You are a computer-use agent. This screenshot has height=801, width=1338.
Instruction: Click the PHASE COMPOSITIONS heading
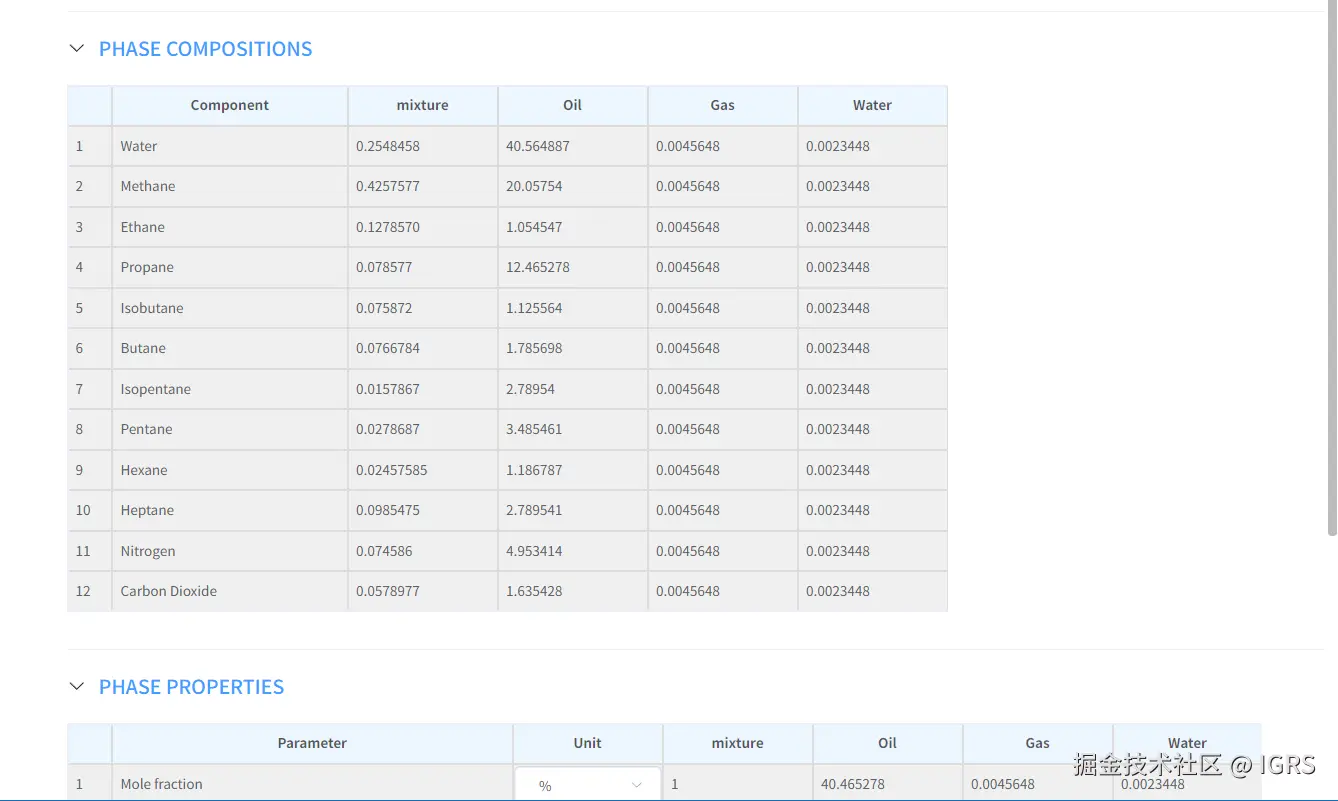[205, 49]
